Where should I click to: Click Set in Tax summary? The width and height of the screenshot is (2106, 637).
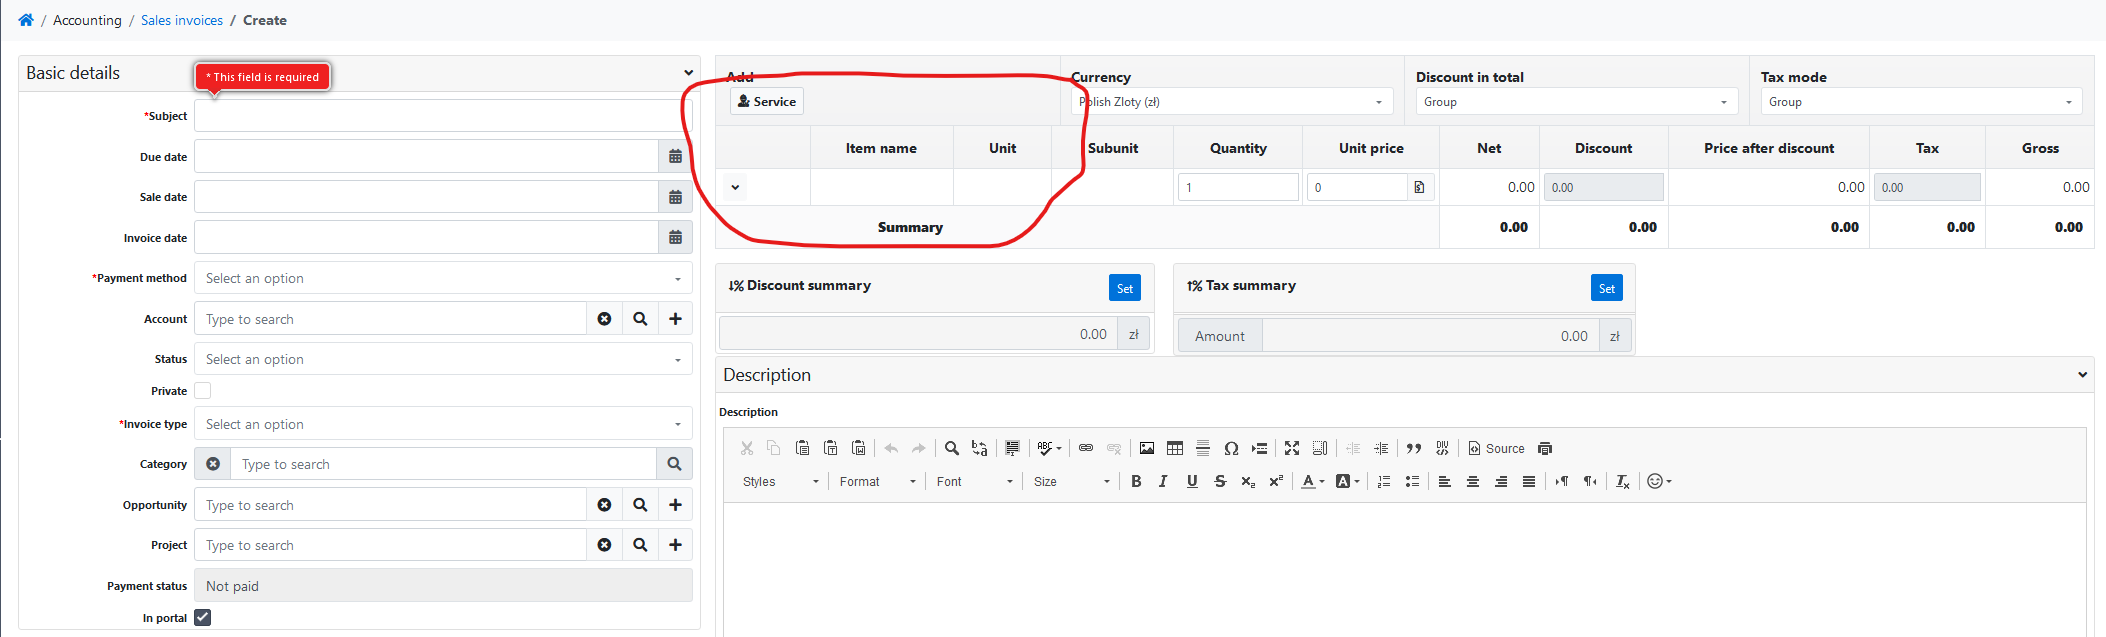click(1607, 288)
